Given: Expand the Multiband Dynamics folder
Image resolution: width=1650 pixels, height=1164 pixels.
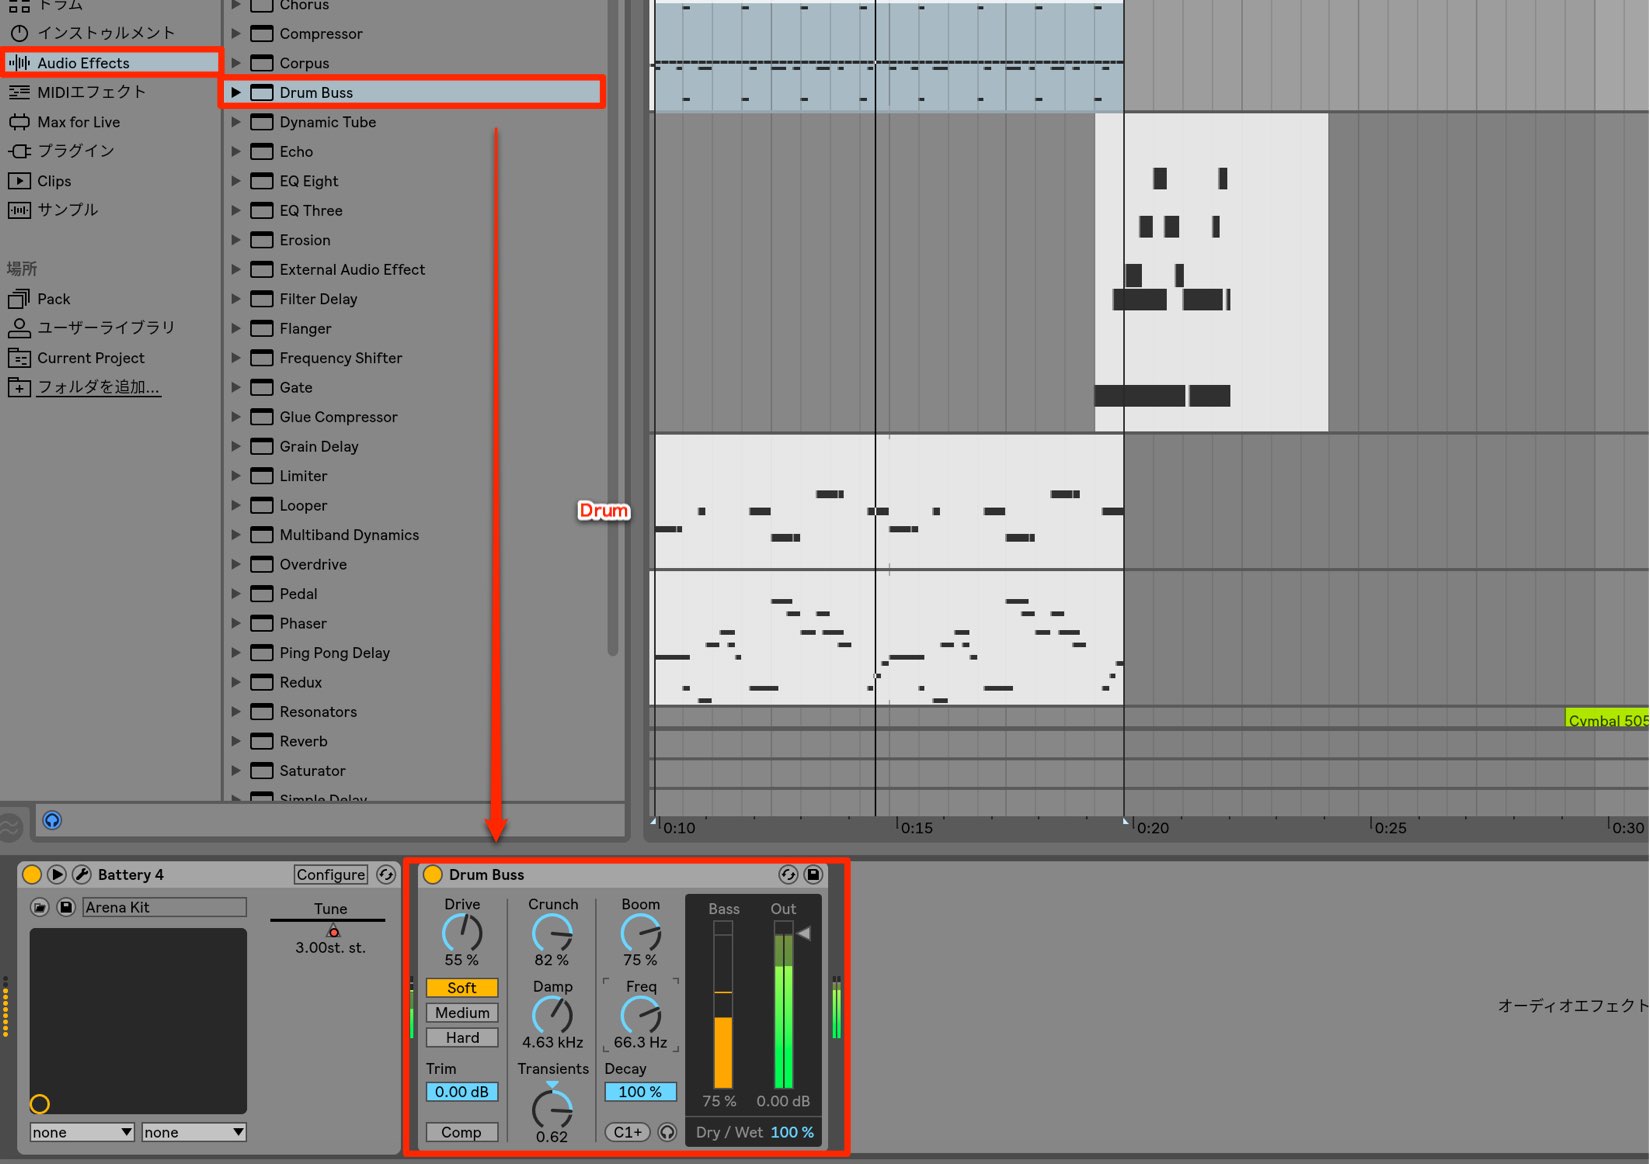Looking at the screenshot, I should tap(236, 535).
